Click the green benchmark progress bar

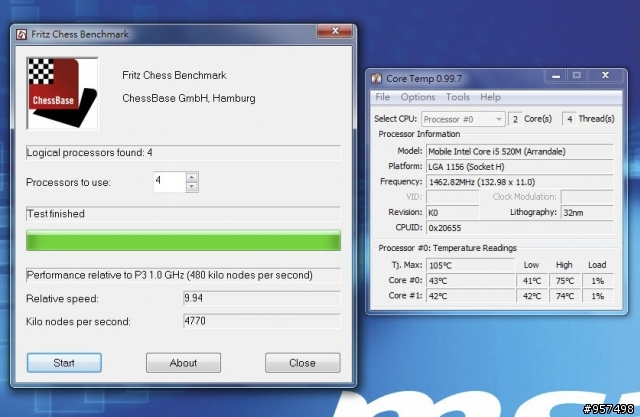click(183, 240)
